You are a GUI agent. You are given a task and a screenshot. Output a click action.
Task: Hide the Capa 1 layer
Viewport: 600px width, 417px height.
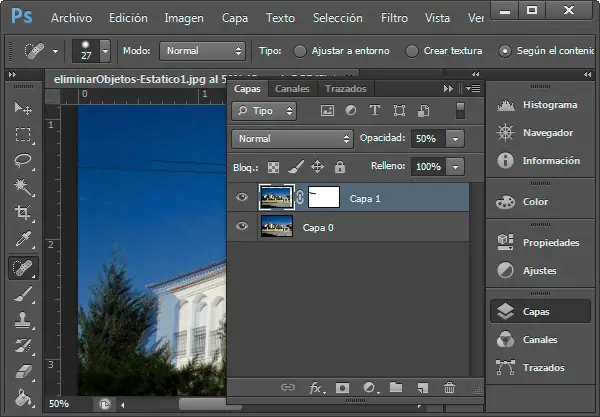click(x=241, y=198)
